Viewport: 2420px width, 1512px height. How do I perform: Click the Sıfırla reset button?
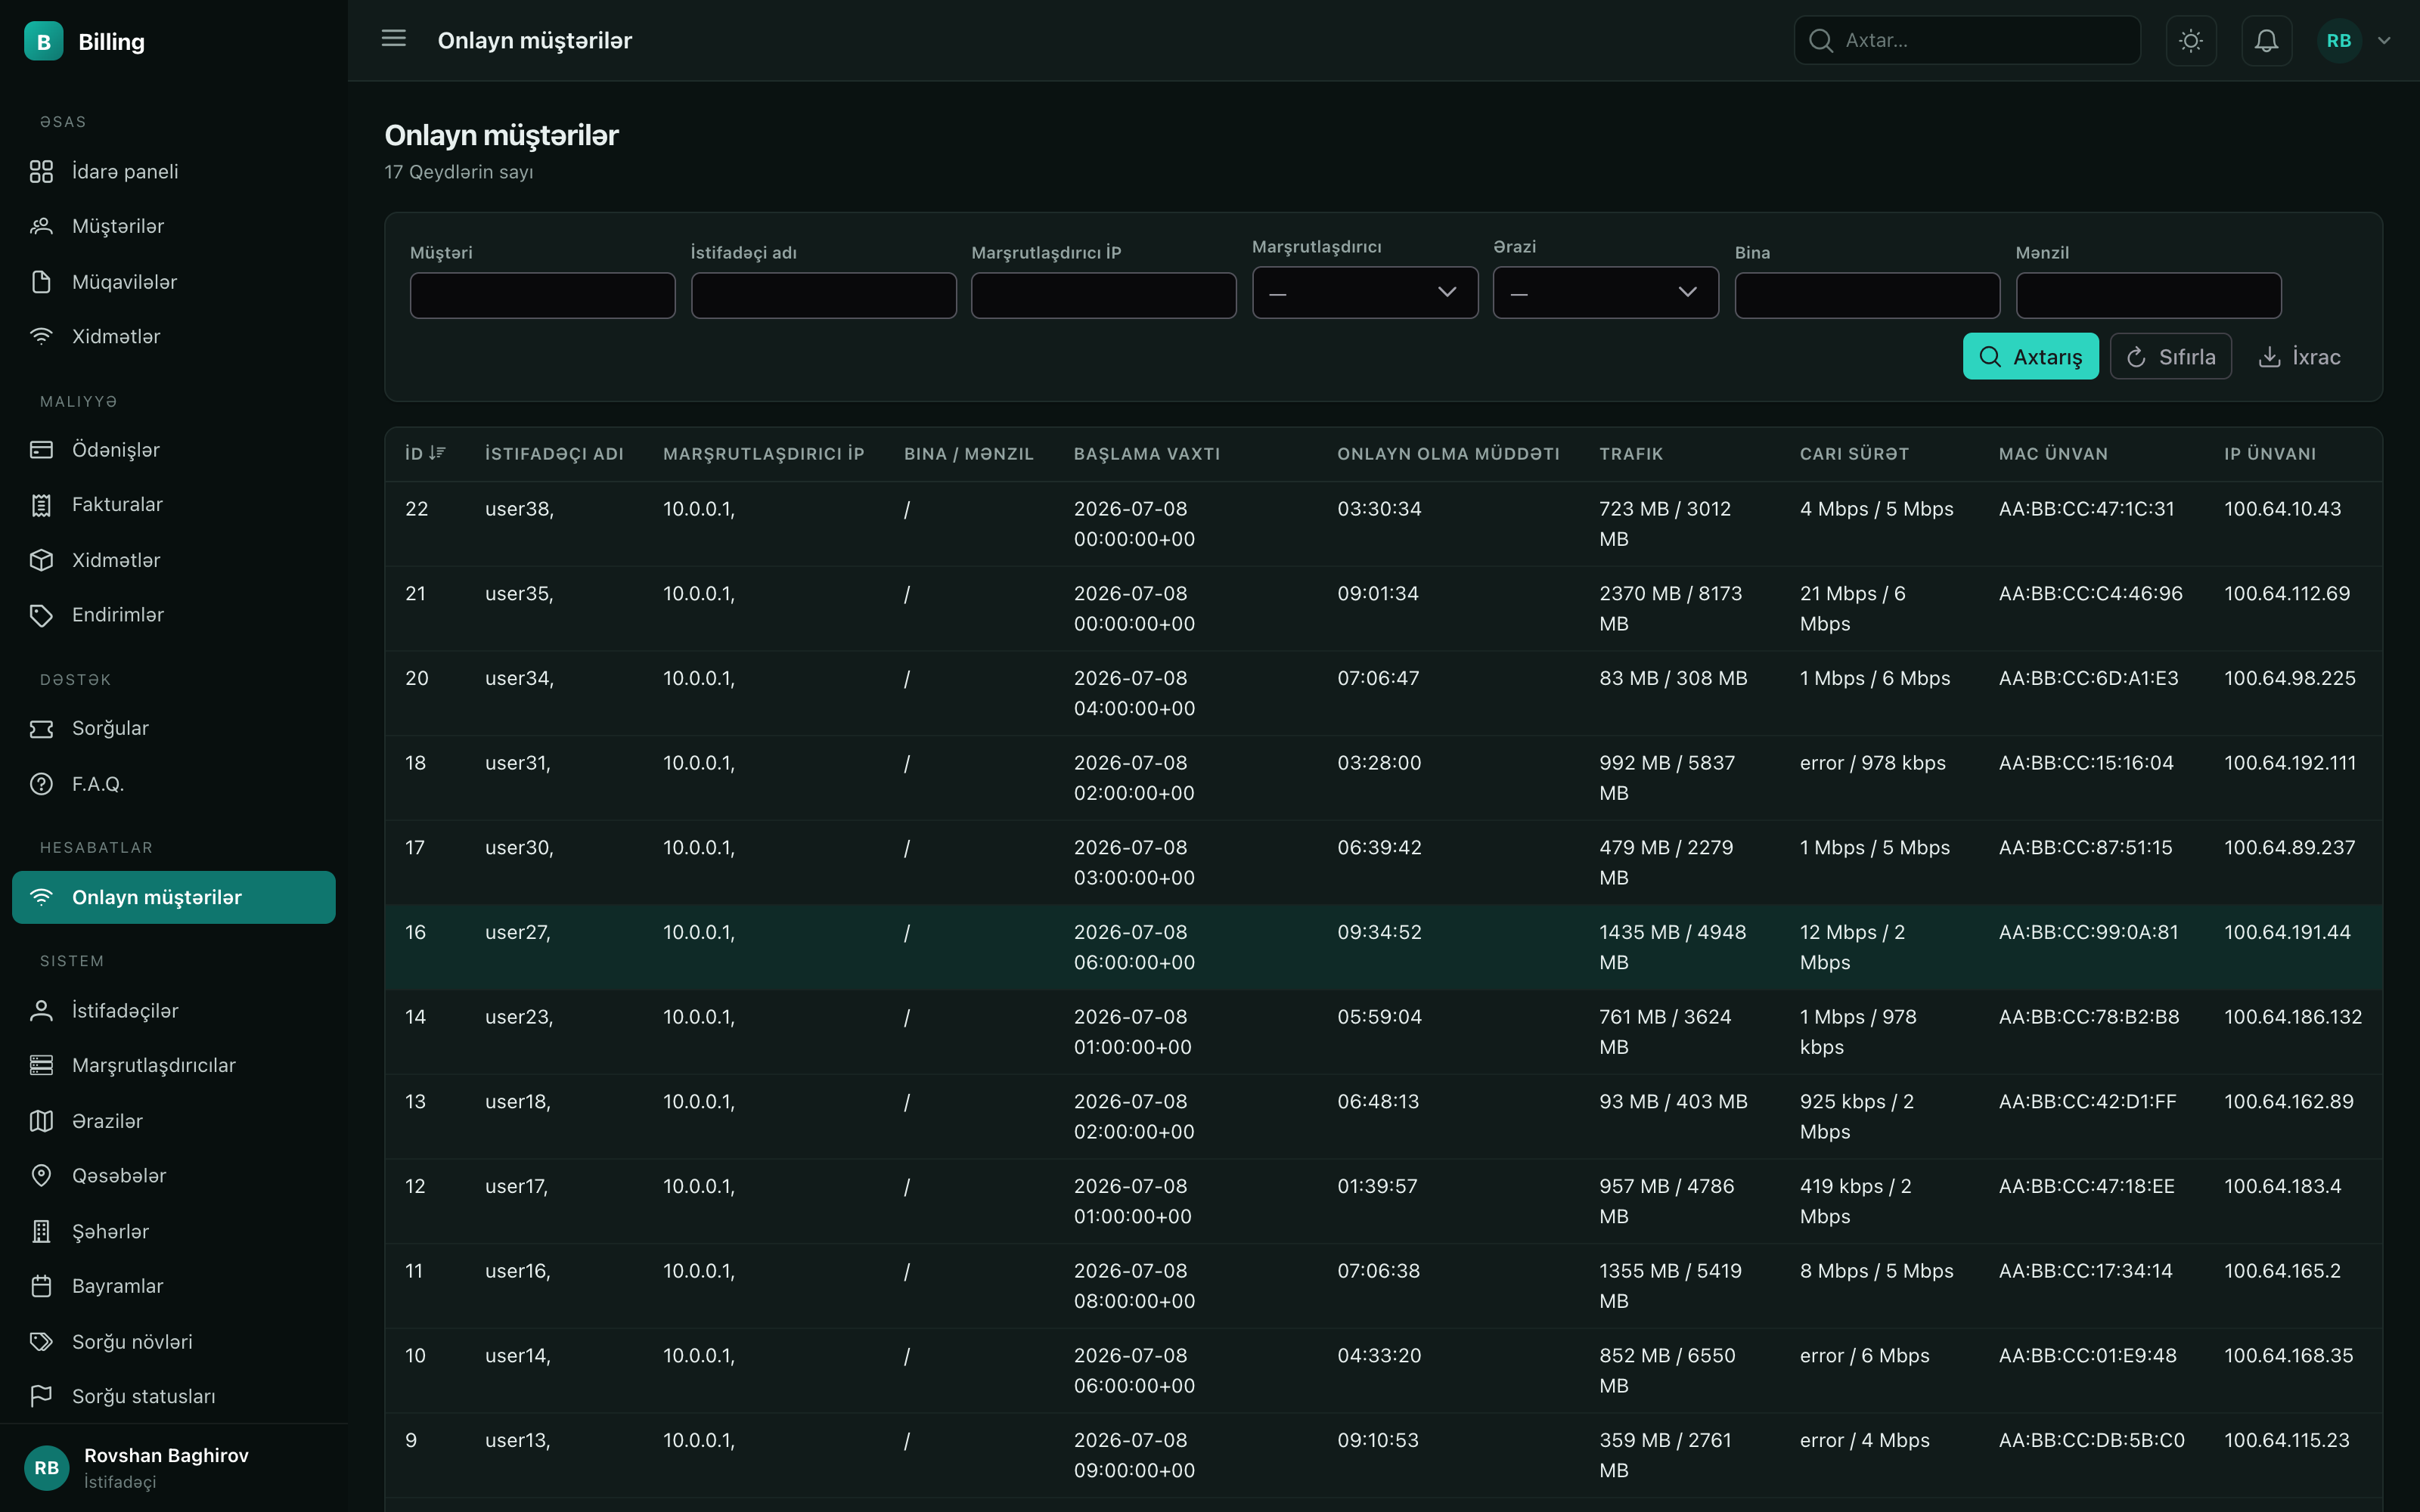click(x=2170, y=357)
